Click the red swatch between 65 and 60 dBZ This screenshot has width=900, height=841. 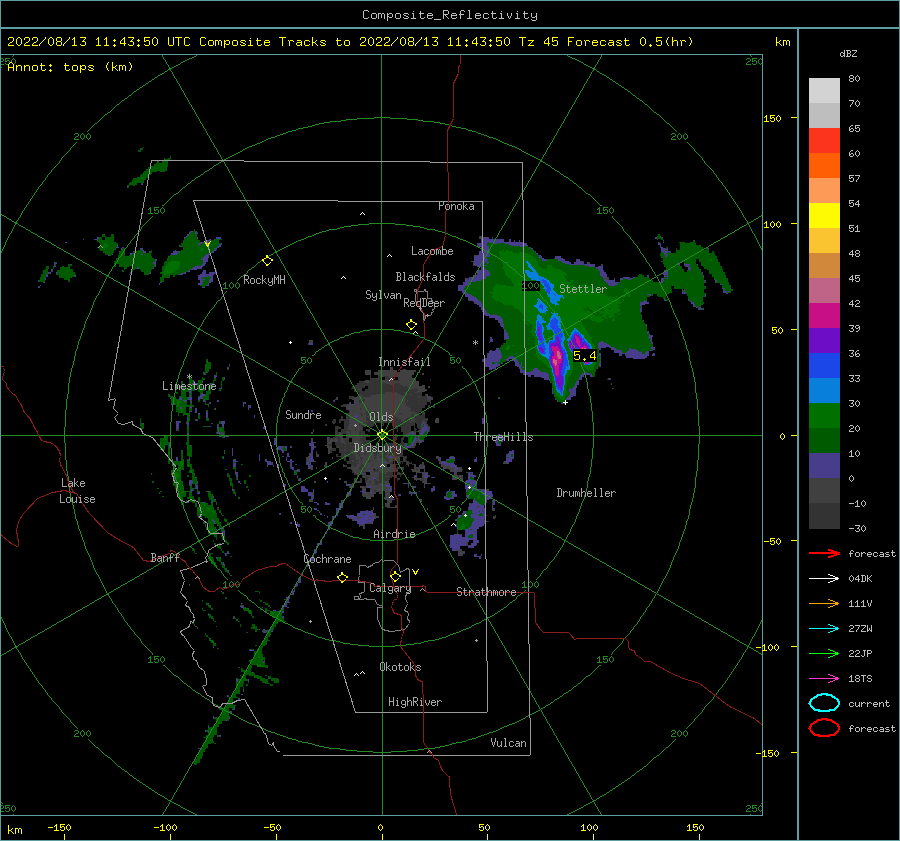tap(824, 141)
